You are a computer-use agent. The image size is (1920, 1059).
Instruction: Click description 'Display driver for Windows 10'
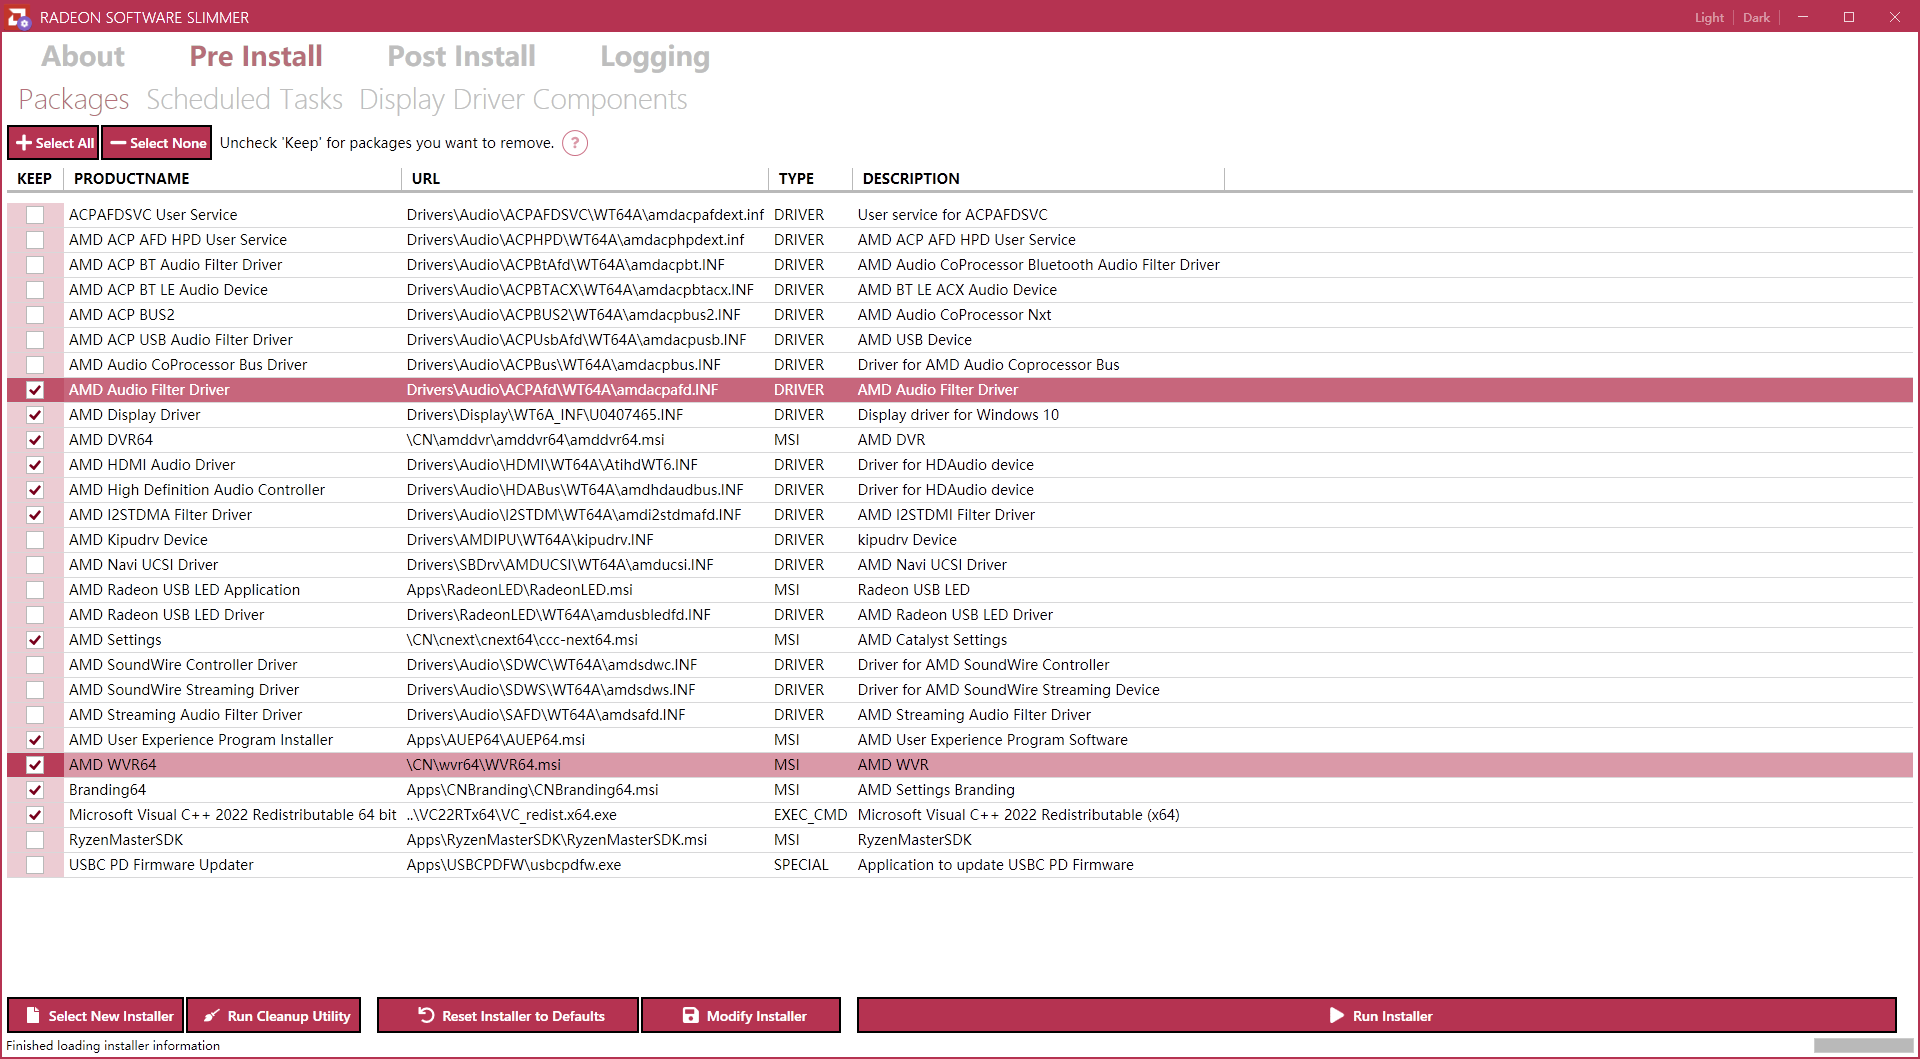click(958, 415)
